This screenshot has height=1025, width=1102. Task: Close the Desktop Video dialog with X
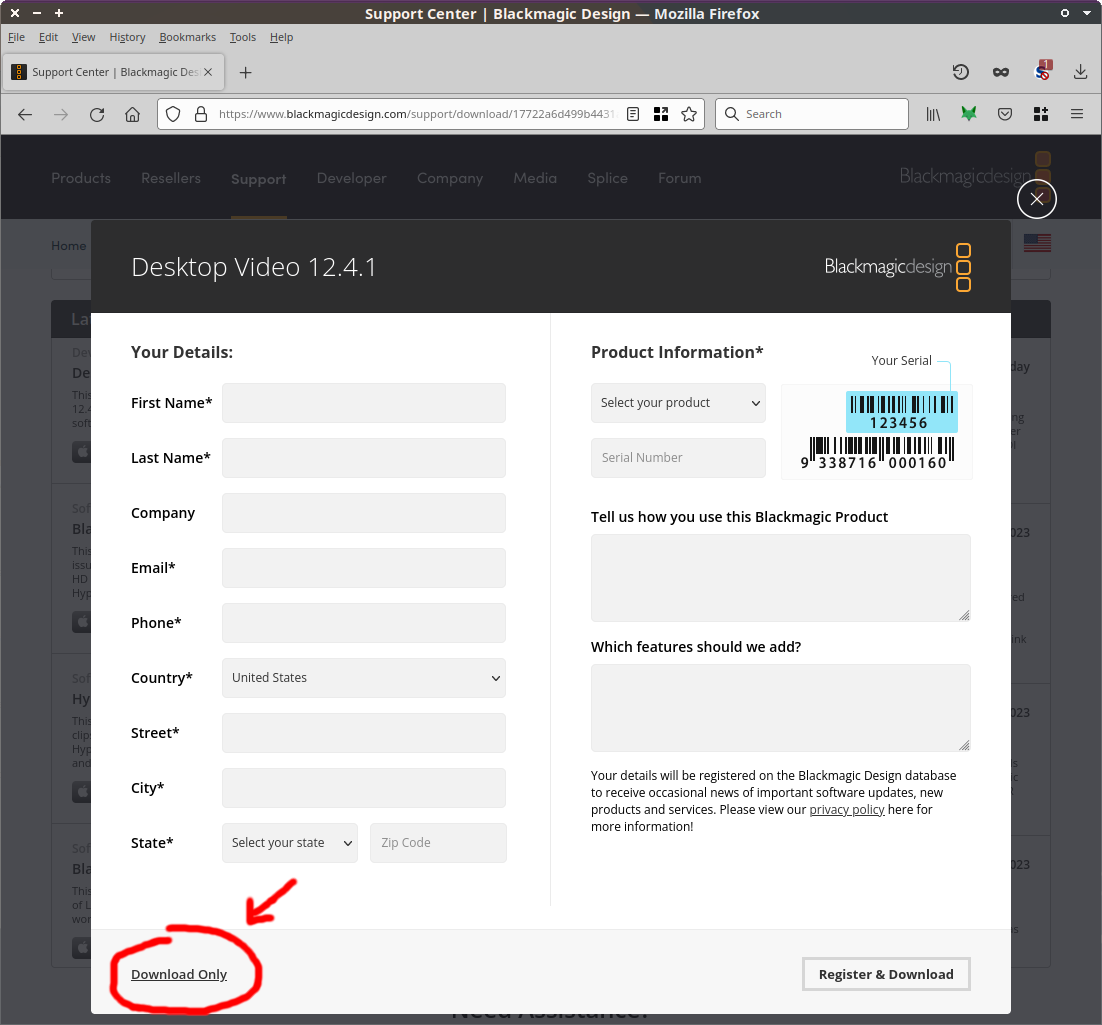1036,199
